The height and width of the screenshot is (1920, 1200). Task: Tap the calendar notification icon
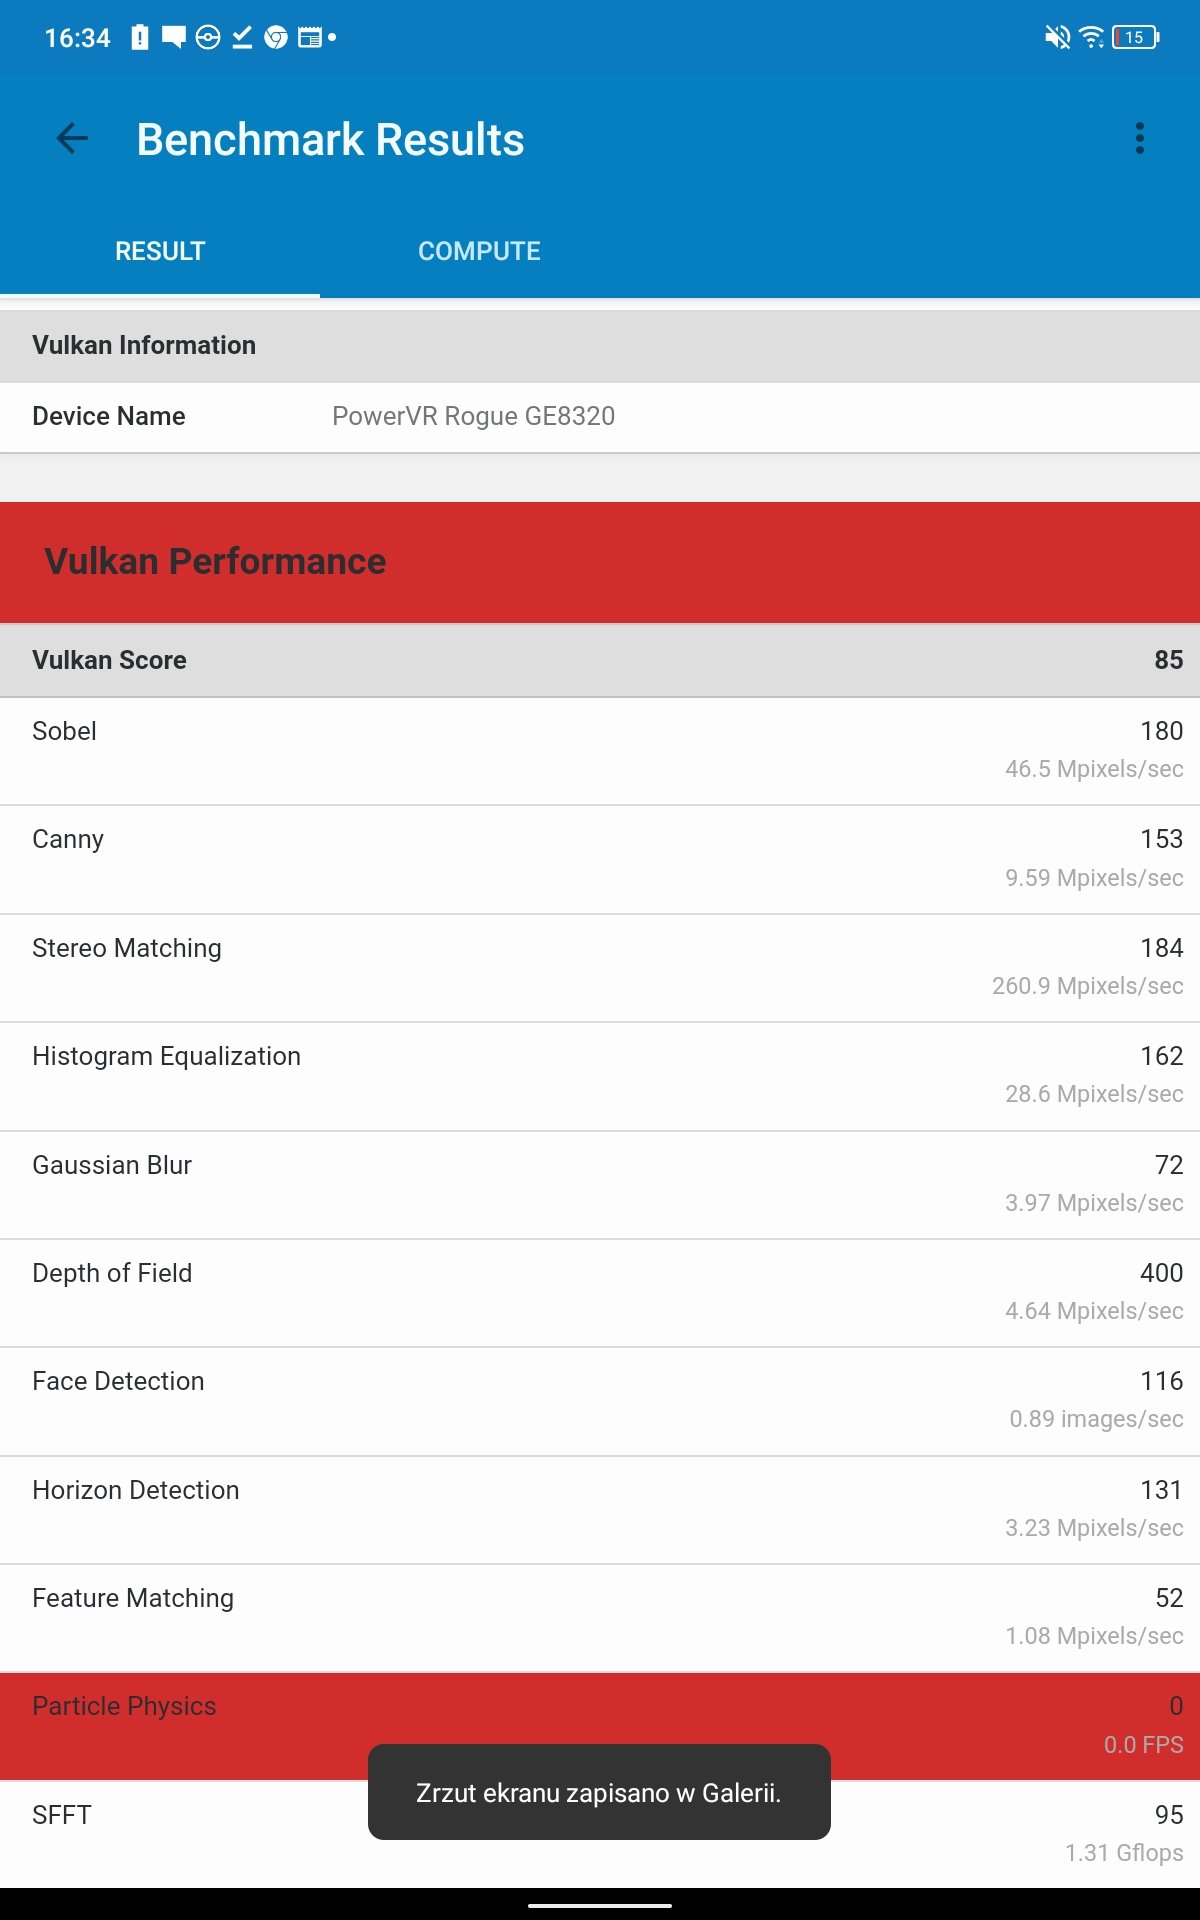(310, 38)
